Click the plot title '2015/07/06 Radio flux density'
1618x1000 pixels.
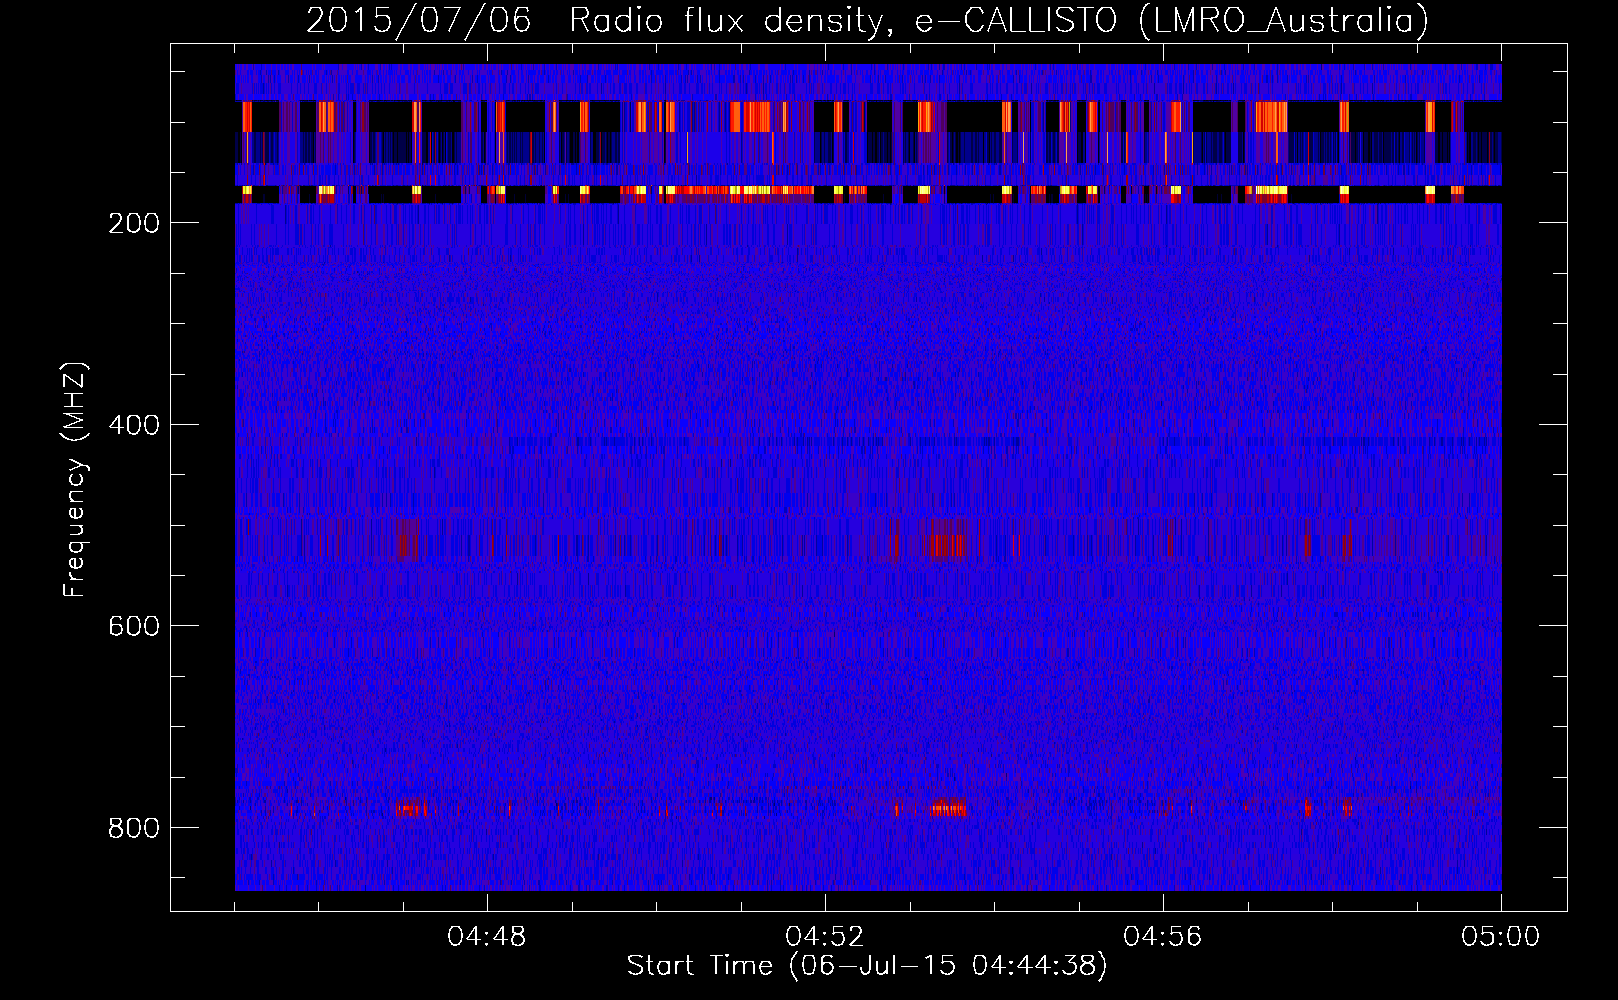pyautogui.click(x=867, y=20)
